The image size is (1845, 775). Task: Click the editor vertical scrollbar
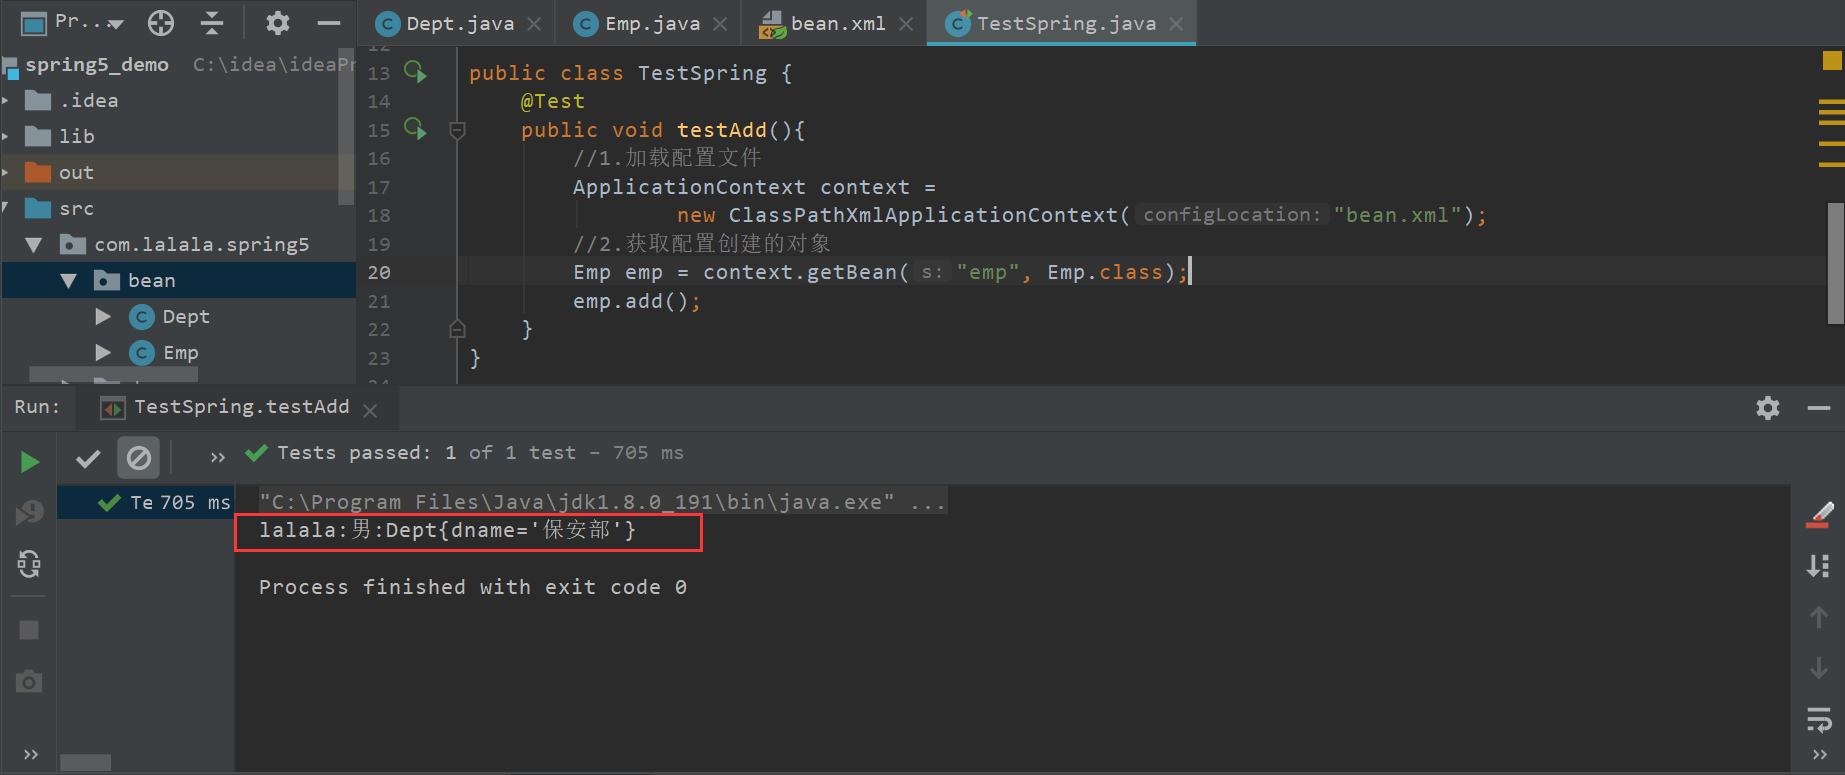[1836, 263]
